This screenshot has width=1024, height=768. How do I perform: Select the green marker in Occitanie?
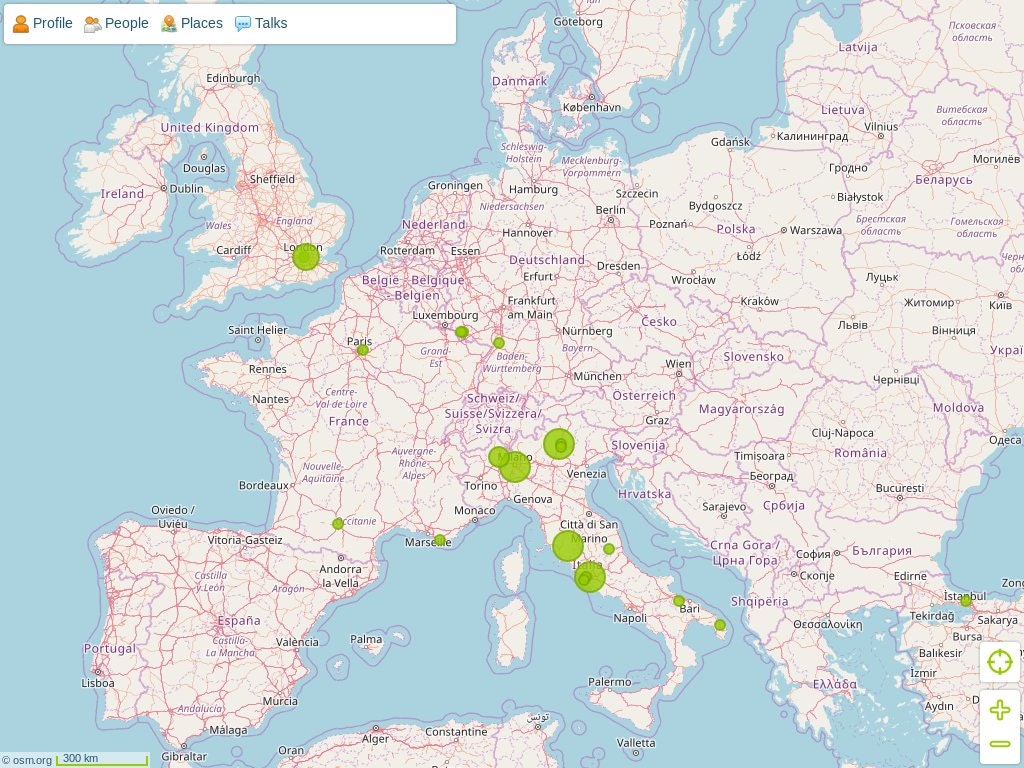338,524
